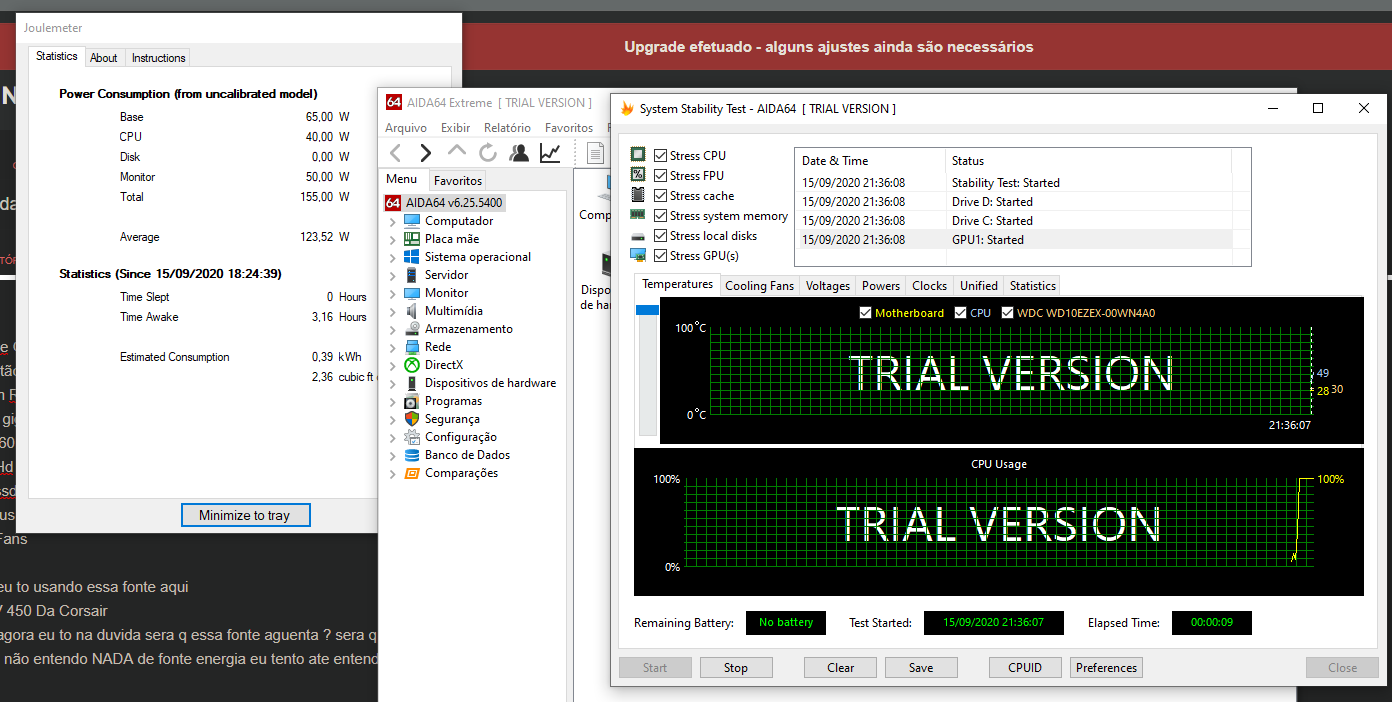1392x702 pixels.
Task: Click the Clear button
Action: (841, 668)
